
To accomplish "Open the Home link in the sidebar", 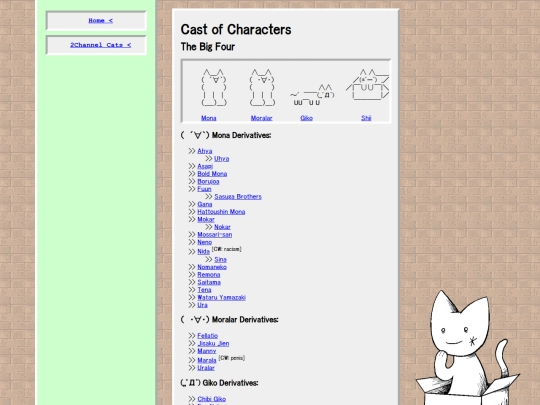I will (x=101, y=21).
